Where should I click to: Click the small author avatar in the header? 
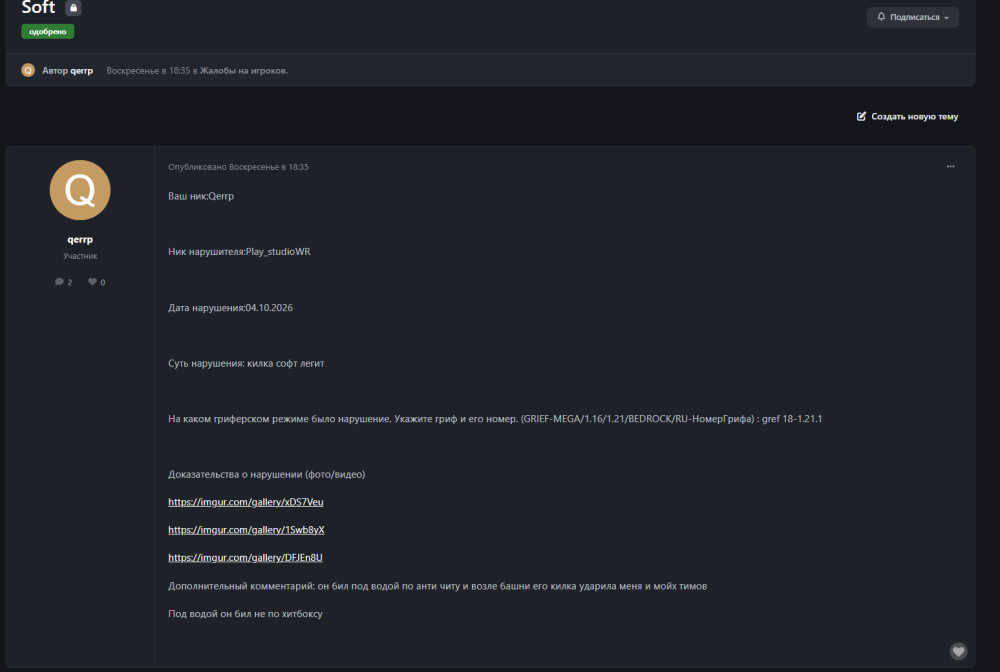(x=28, y=70)
